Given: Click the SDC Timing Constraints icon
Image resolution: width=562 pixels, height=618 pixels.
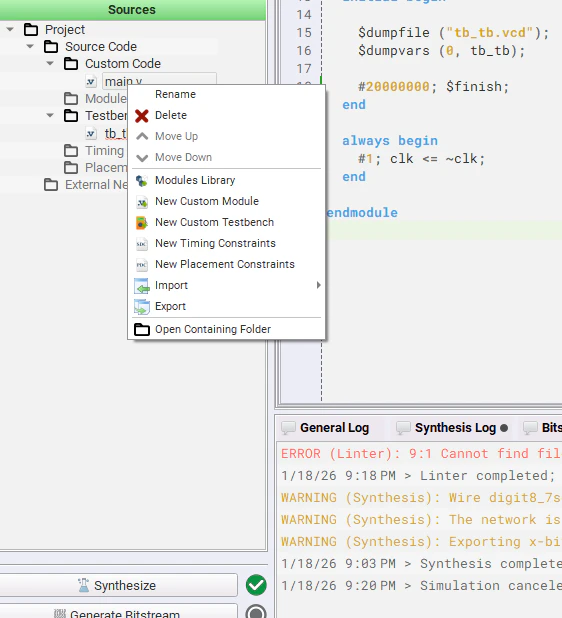Looking at the screenshot, I should coord(142,244).
